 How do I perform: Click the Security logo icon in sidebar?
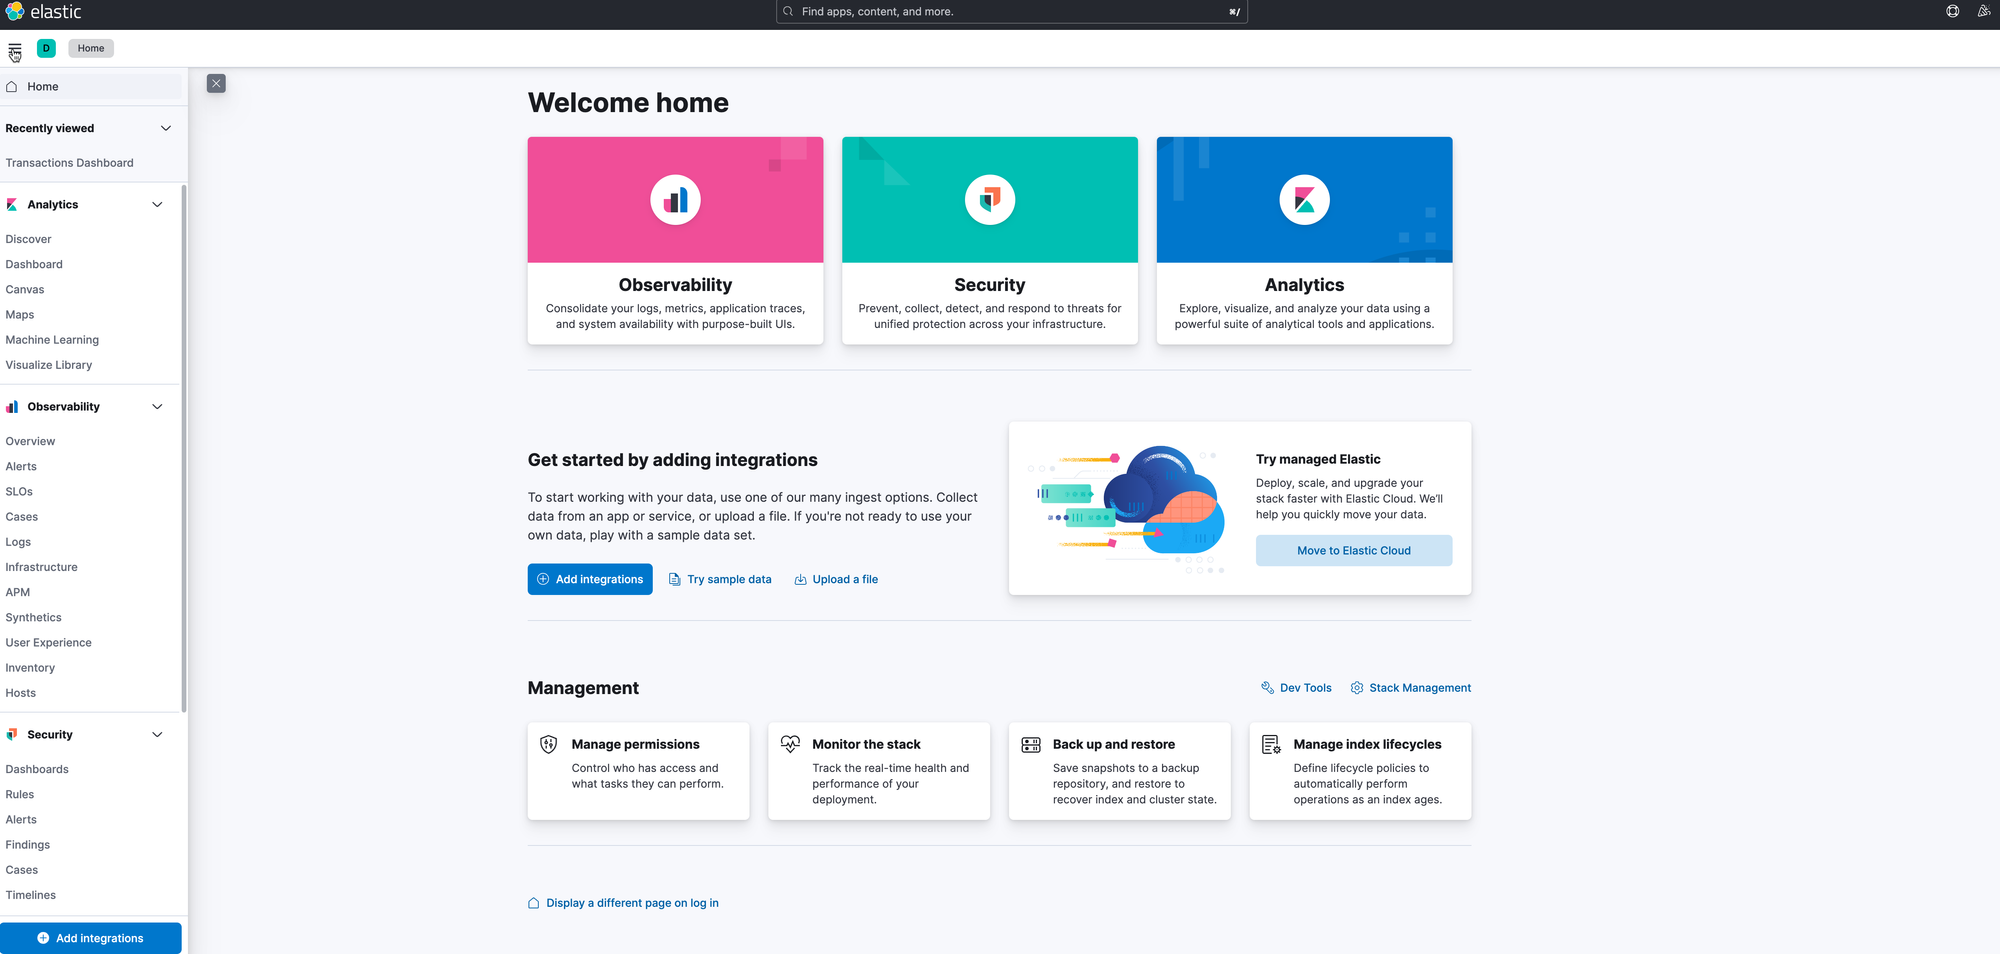point(12,735)
